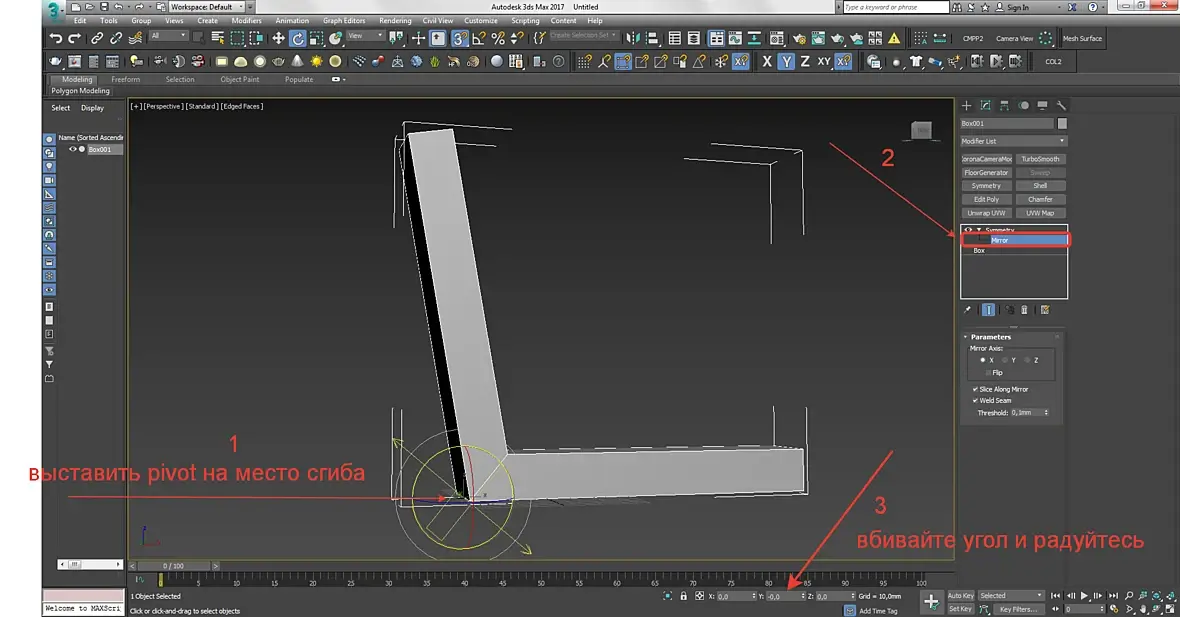Open the reference coordinate View dropdown
Screen dimensions: 1180x617
(365, 35)
